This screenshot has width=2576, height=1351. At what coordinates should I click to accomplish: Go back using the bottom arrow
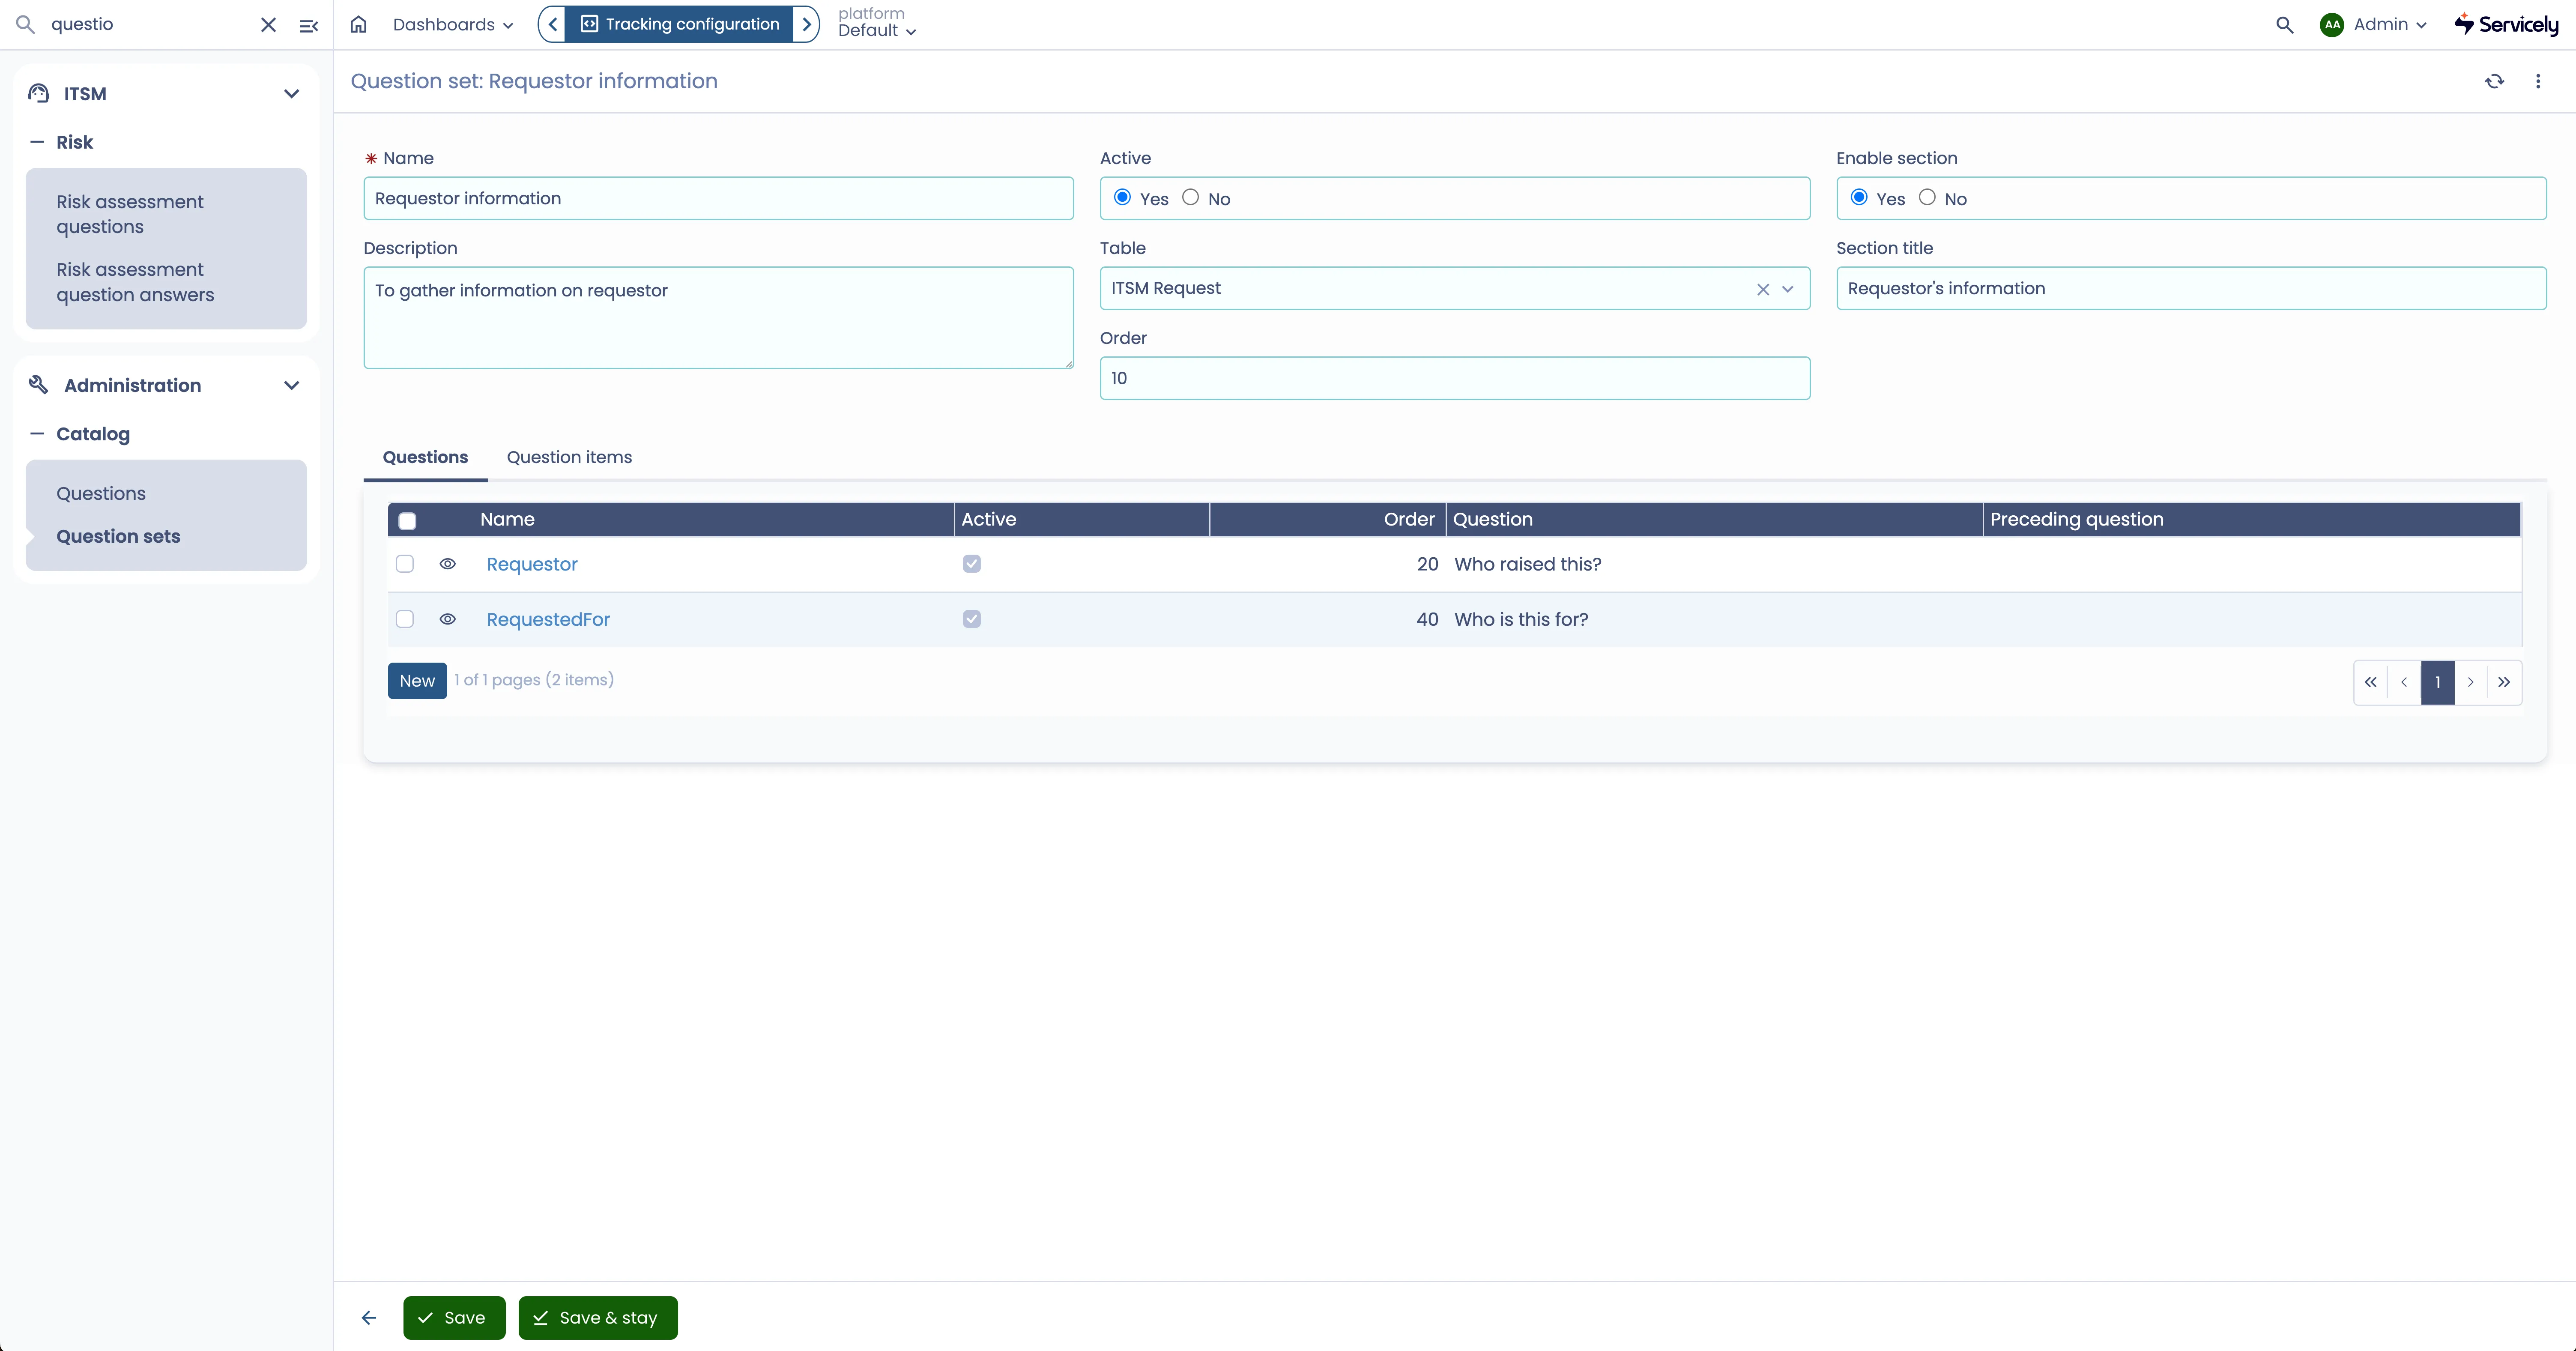click(369, 1318)
